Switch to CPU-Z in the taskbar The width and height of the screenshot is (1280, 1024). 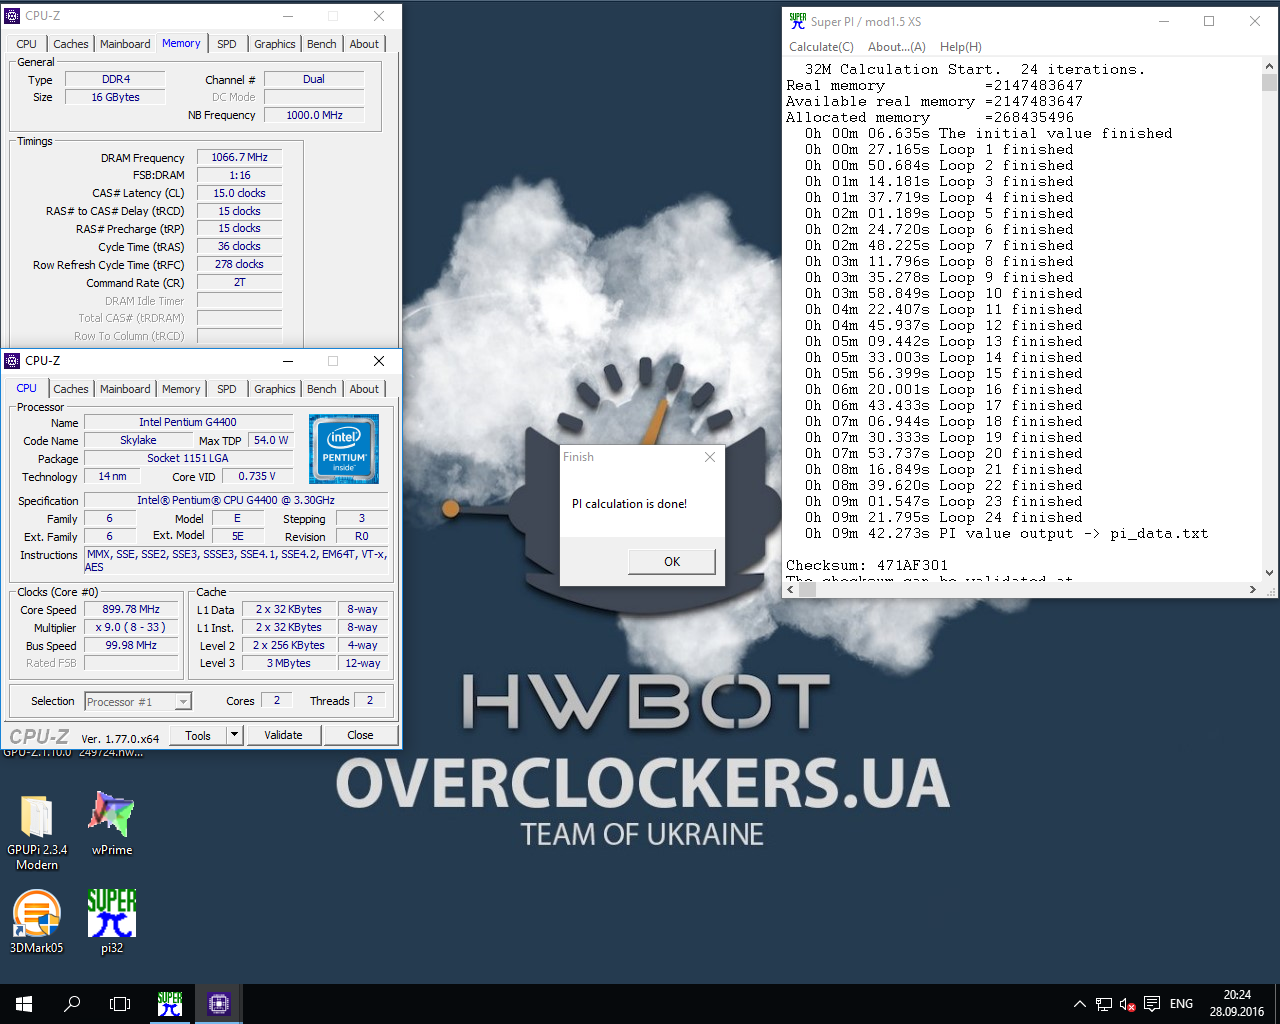[219, 1004]
